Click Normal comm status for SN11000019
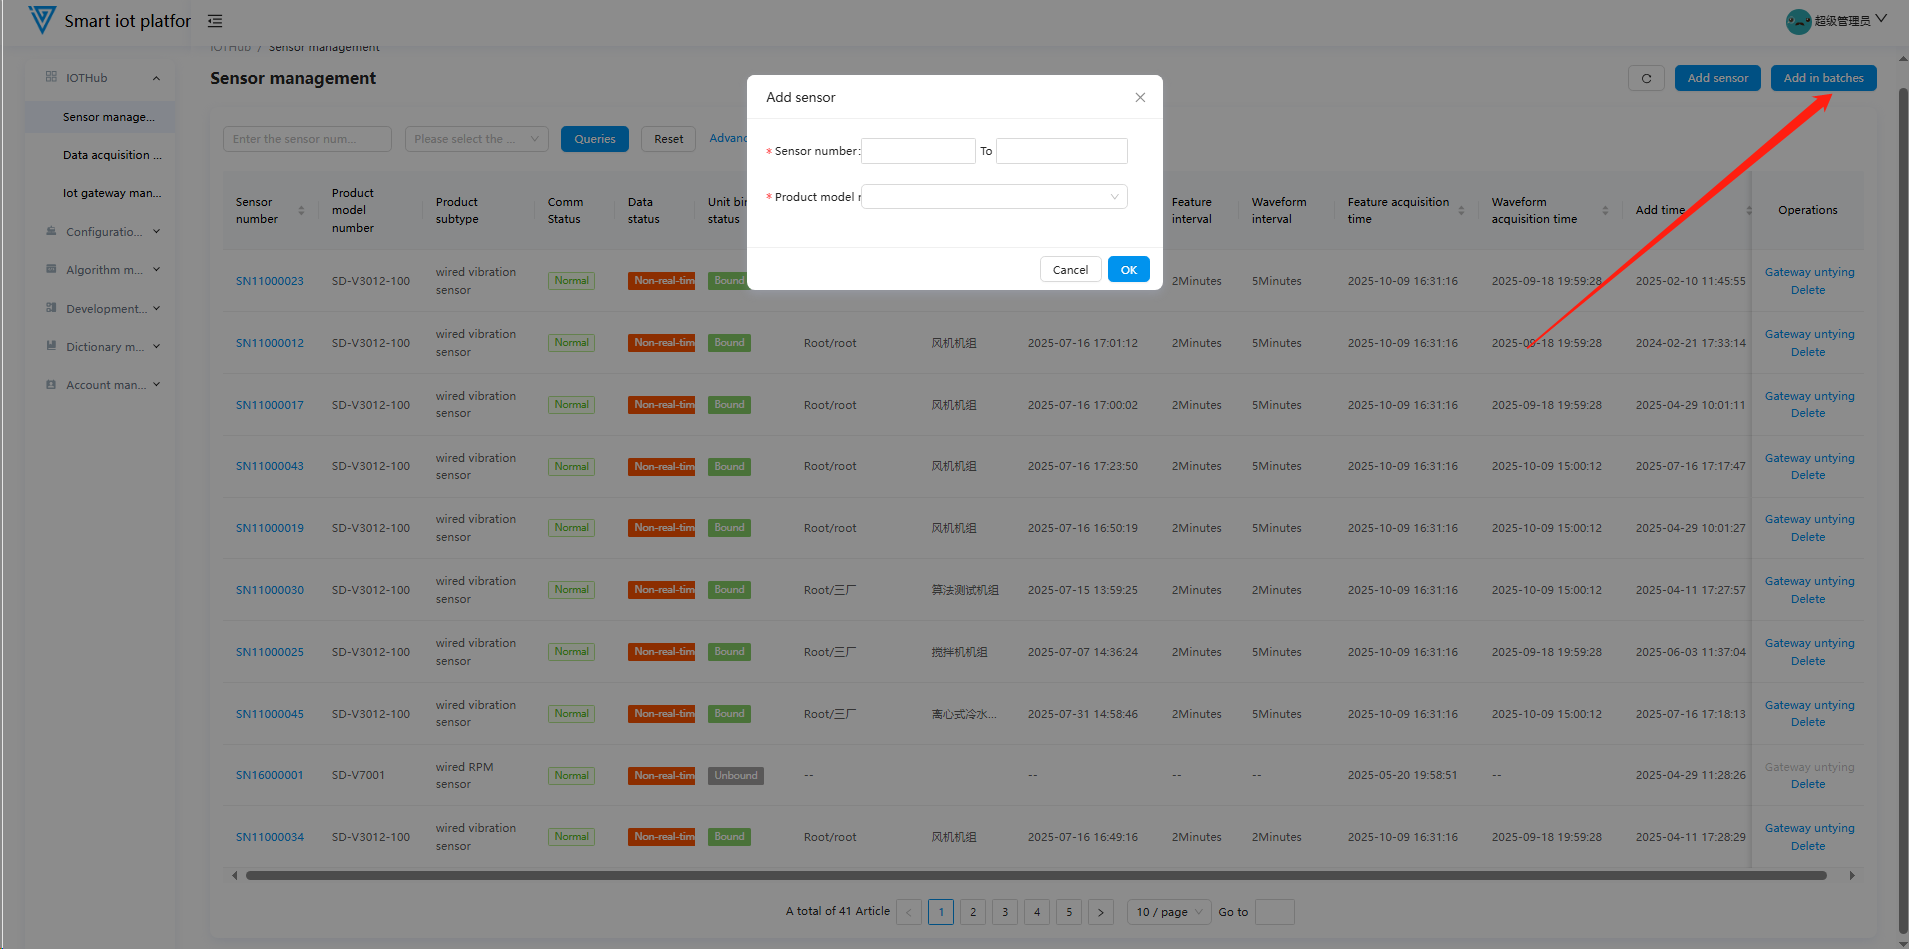 tap(572, 528)
